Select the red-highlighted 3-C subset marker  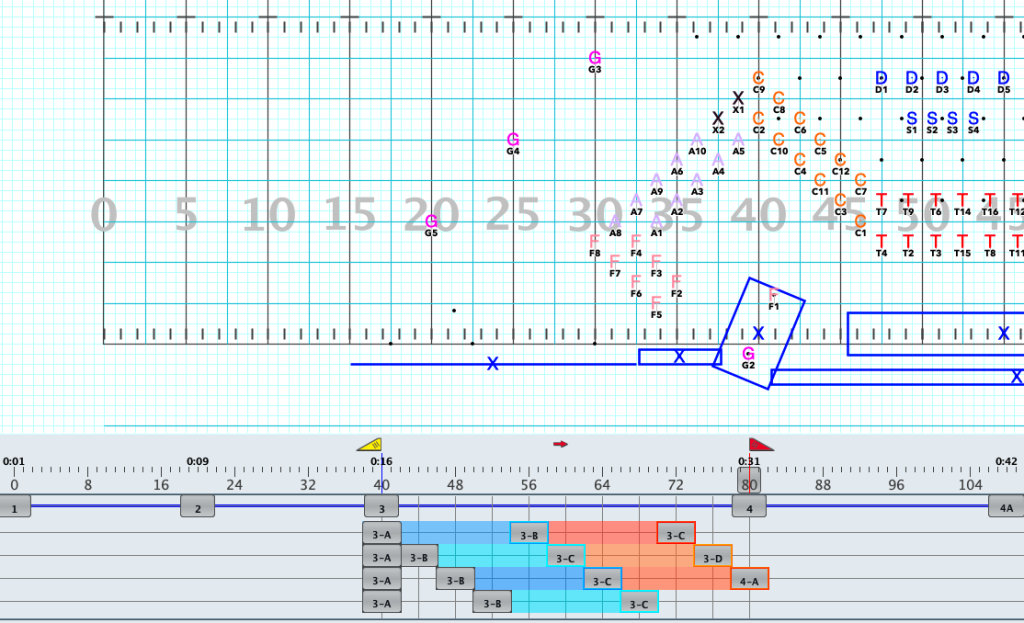click(x=675, y=533)
